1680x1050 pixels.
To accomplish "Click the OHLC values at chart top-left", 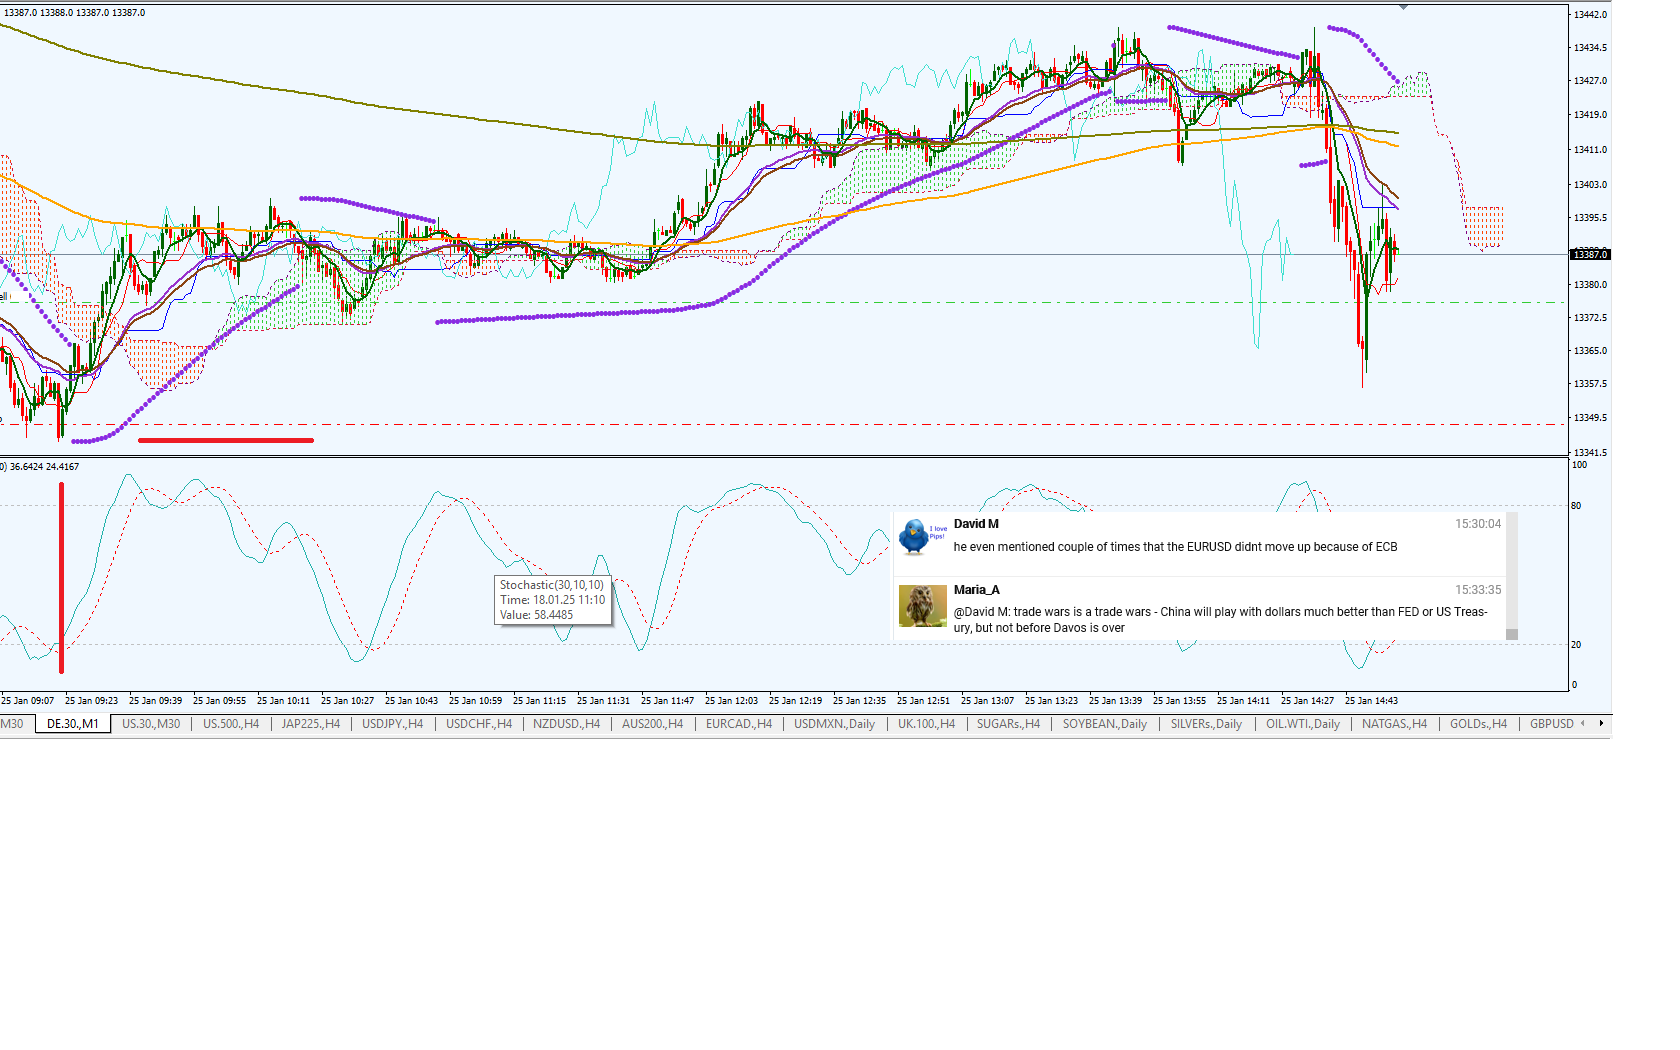I will point(74,13).
